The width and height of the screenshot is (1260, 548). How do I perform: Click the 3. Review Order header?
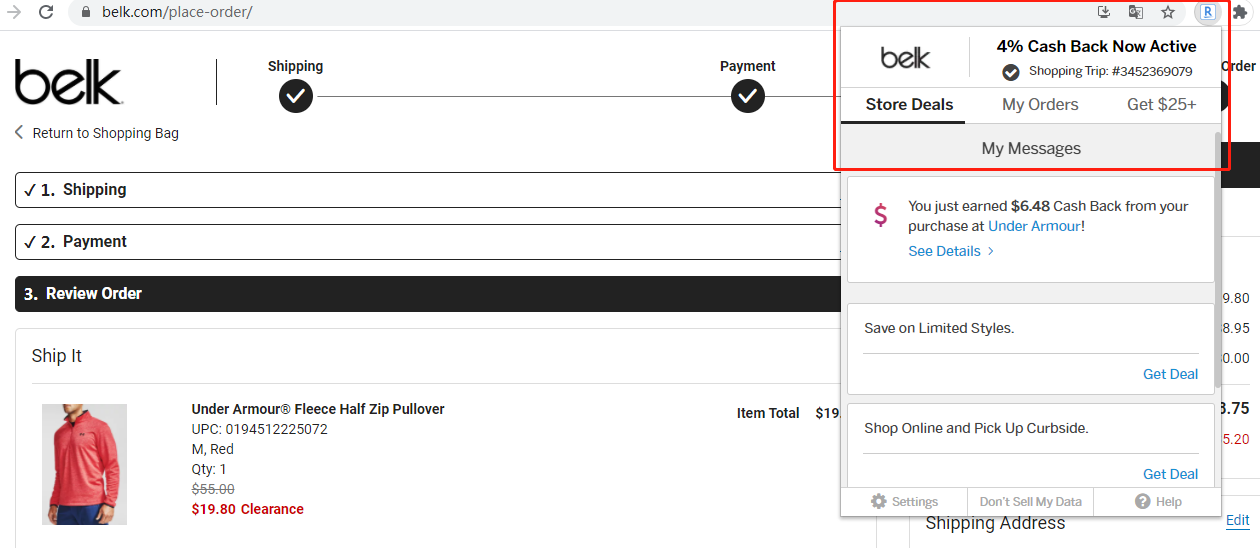pos(427,294)
